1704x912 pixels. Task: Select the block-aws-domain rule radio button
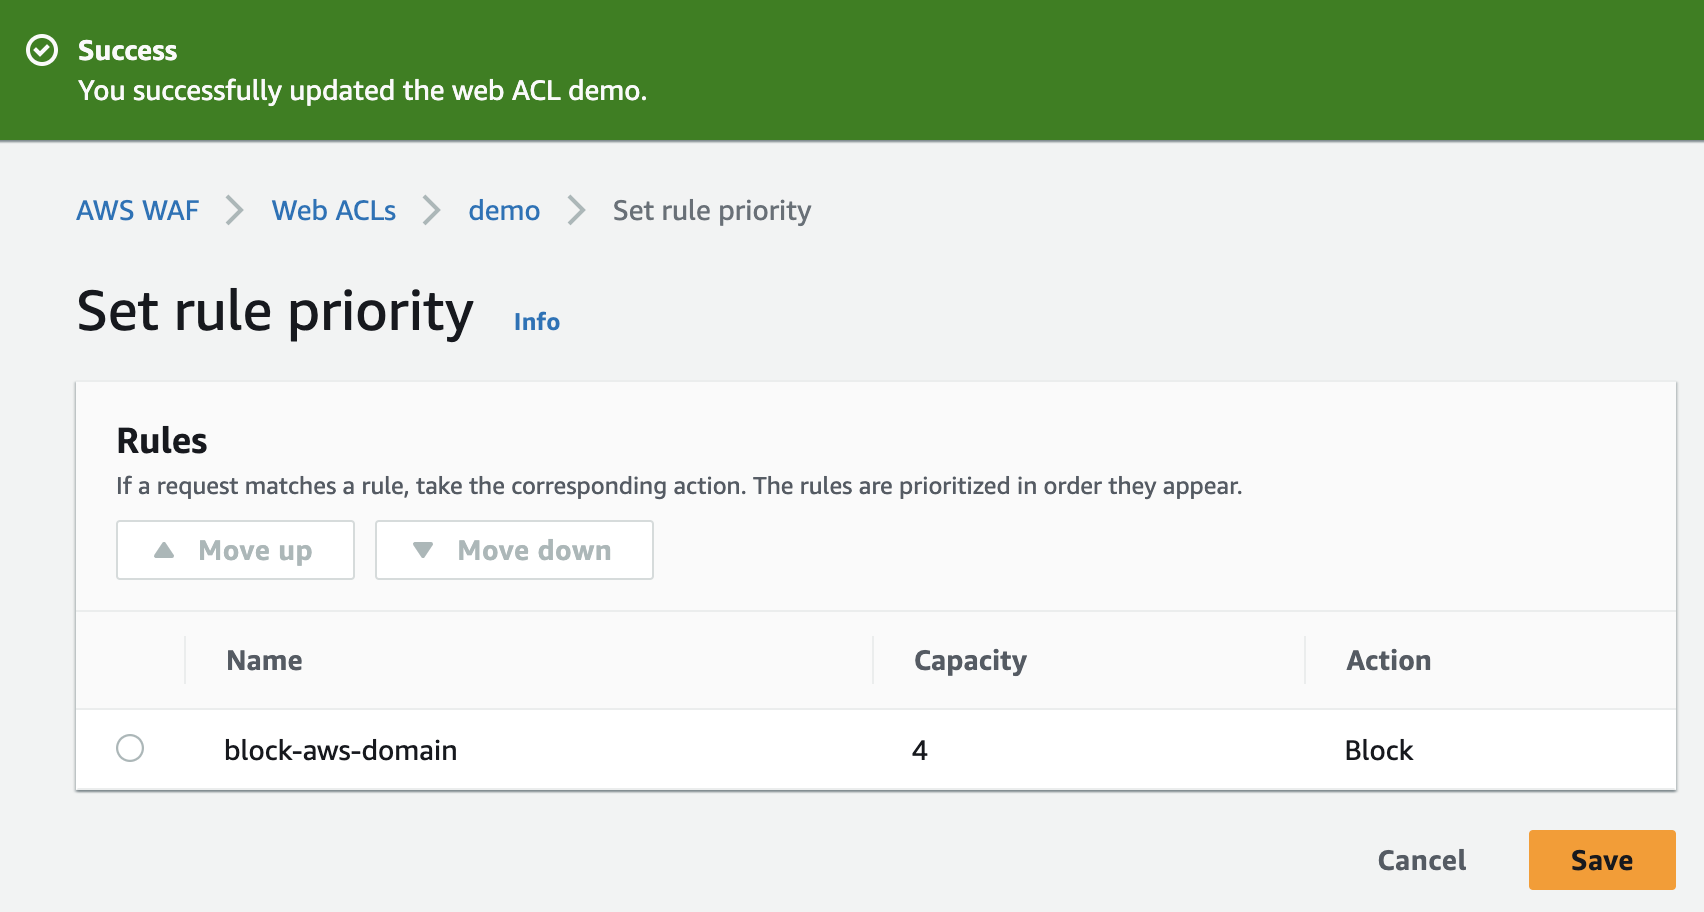pyautogui.click(x=130, y=748)
